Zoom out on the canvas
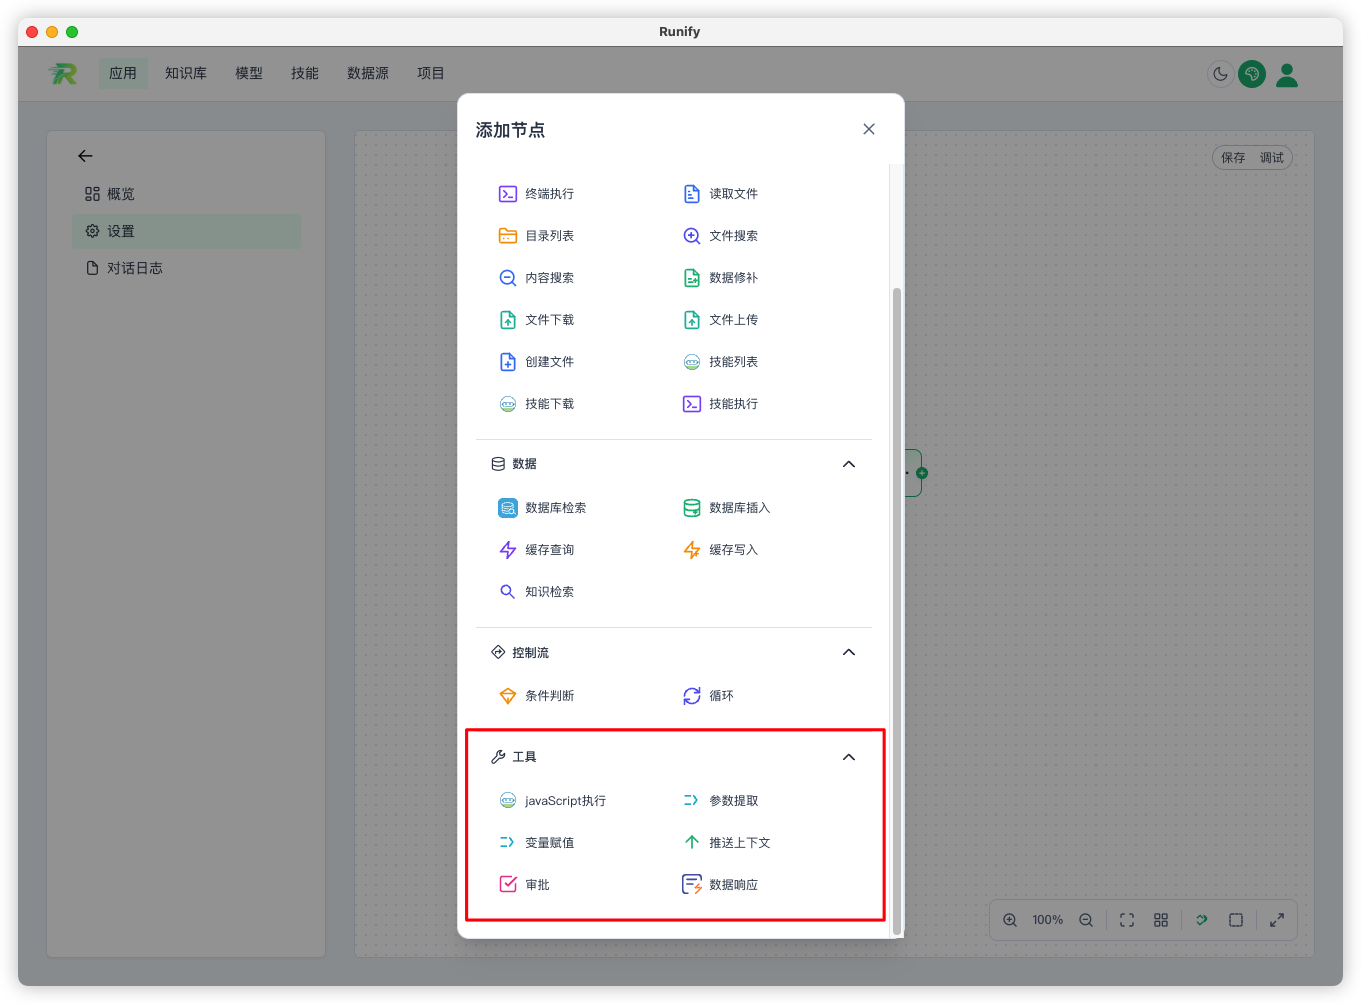The image size is (1361, 1004). (x=1086, y=920)
